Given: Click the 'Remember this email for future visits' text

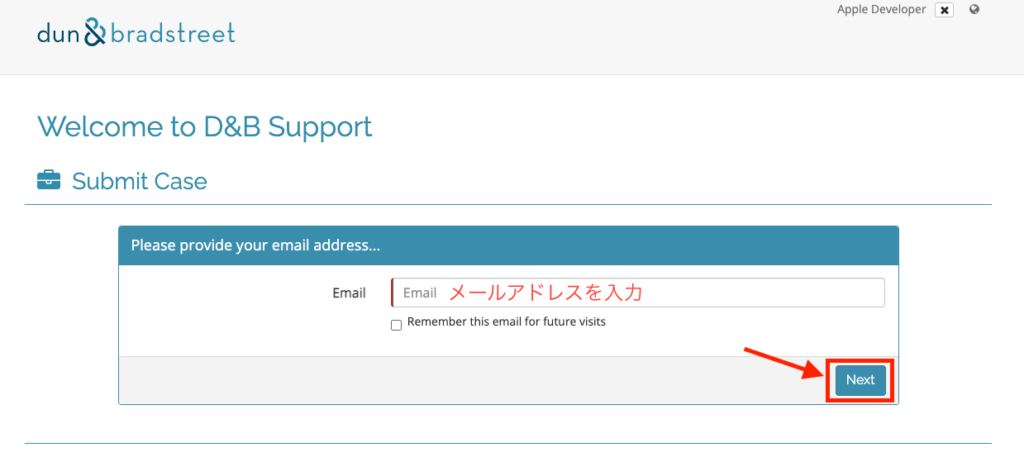Looking at the screenshot, I should (506, 322).
